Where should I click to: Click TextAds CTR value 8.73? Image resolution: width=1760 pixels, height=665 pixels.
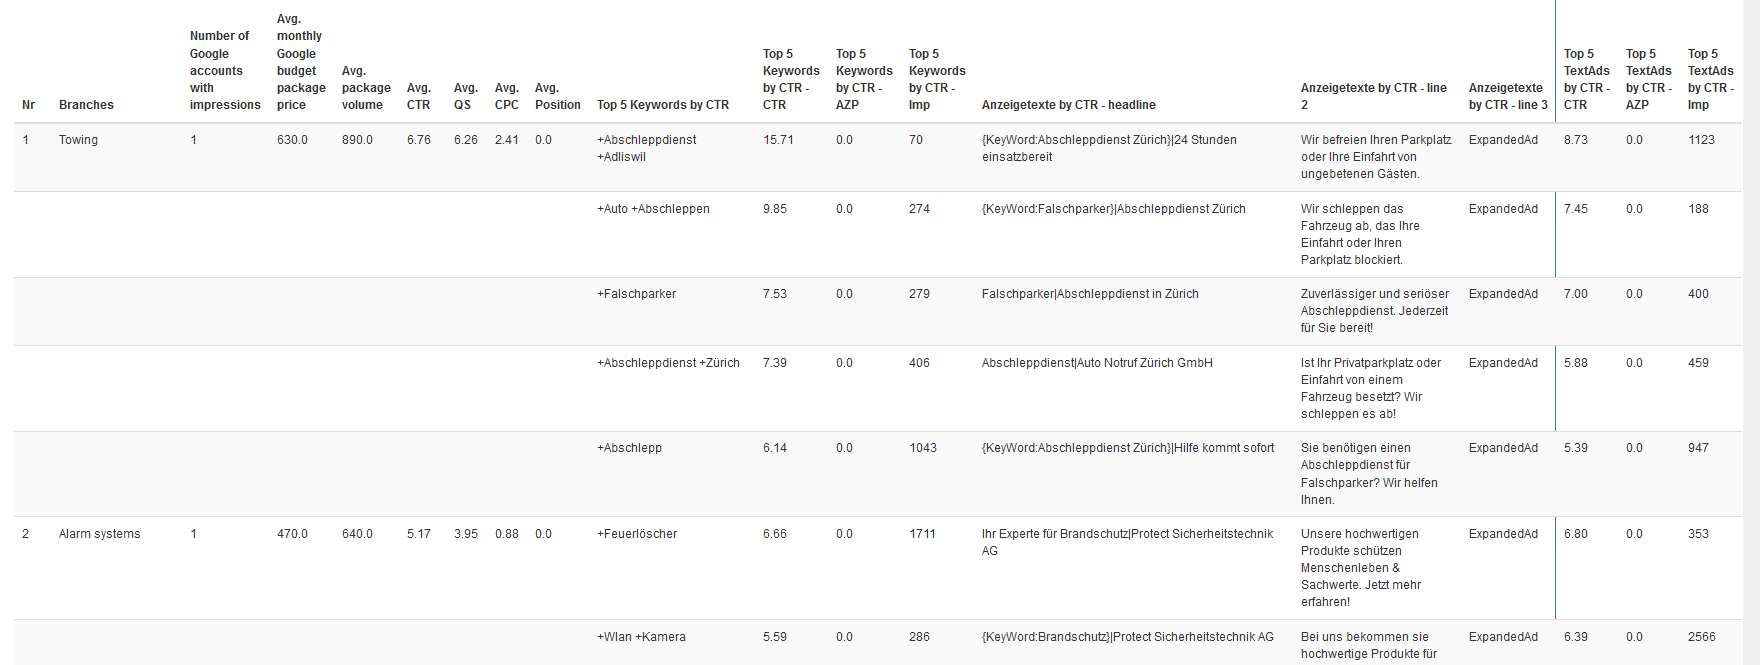1576,140
